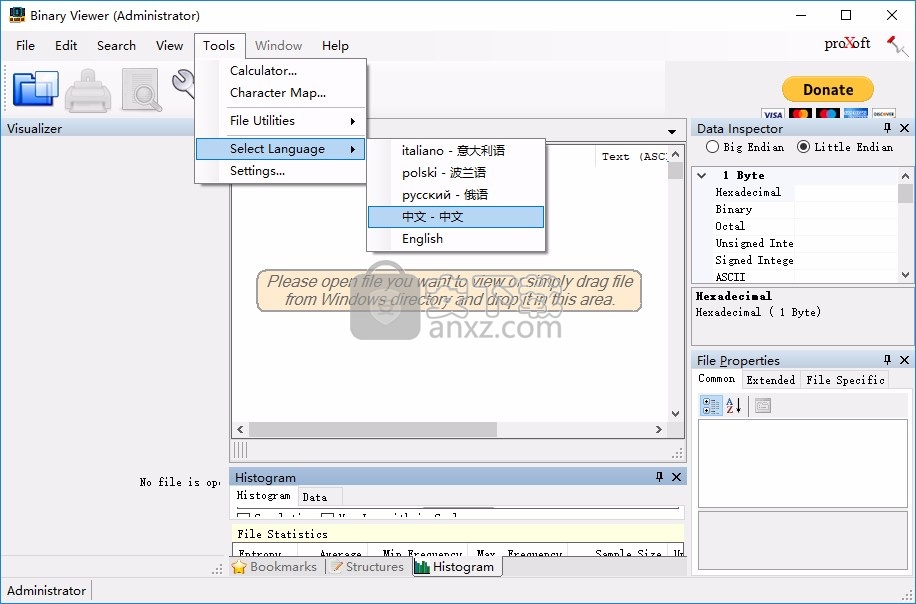Click Data Inspector scroll-up arrow
This screenshot has height=604, width=916.
(x=905, y=175)
